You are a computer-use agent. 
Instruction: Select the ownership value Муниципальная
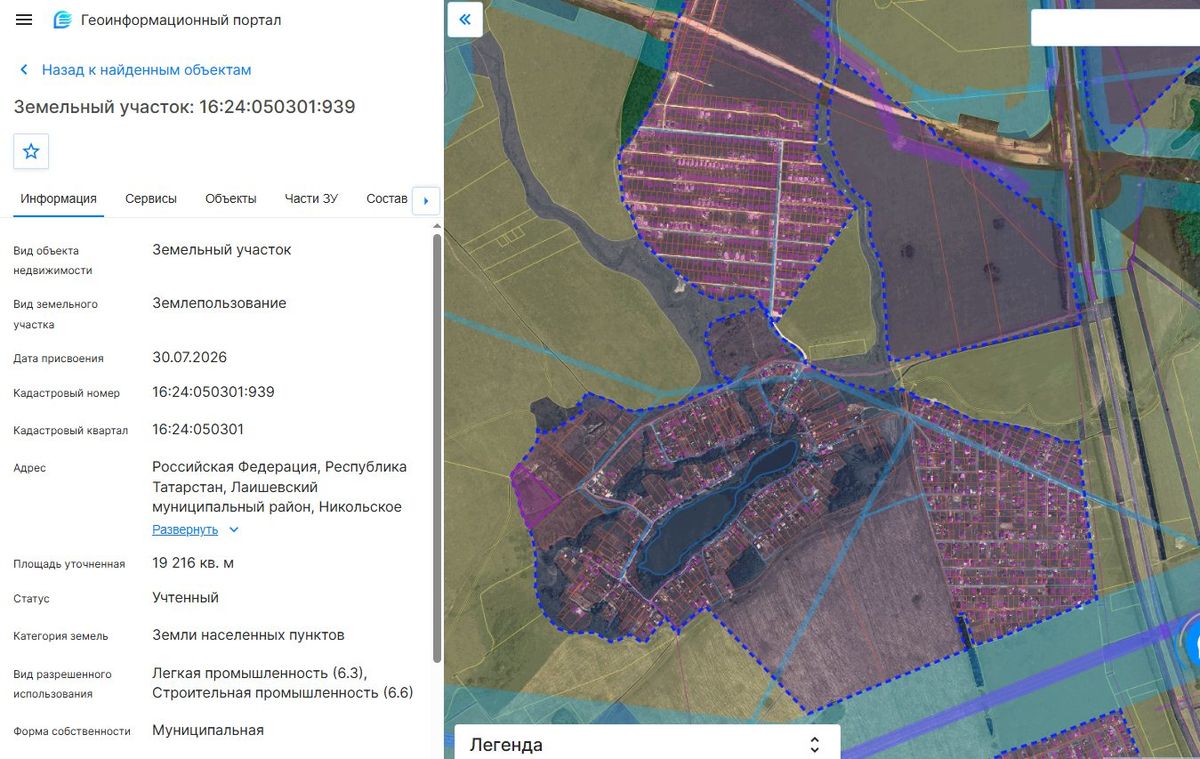point(208,730)
